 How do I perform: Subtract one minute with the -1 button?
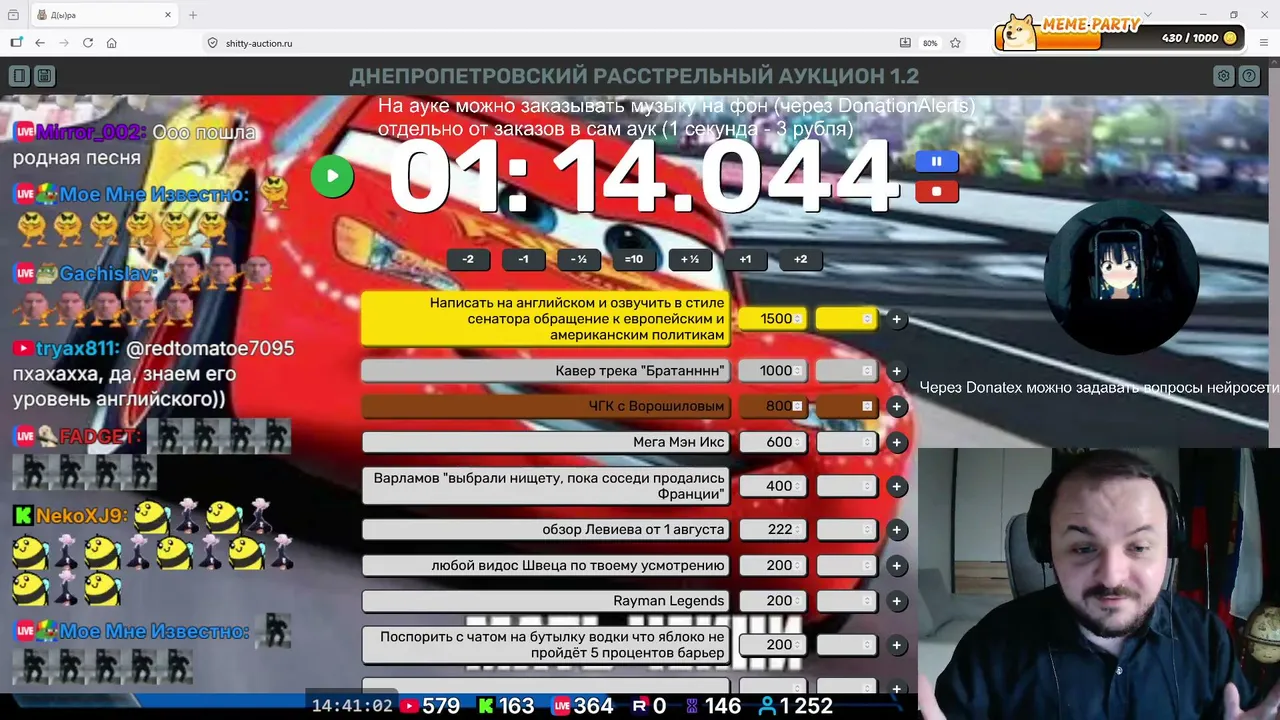tap(523, 259)
